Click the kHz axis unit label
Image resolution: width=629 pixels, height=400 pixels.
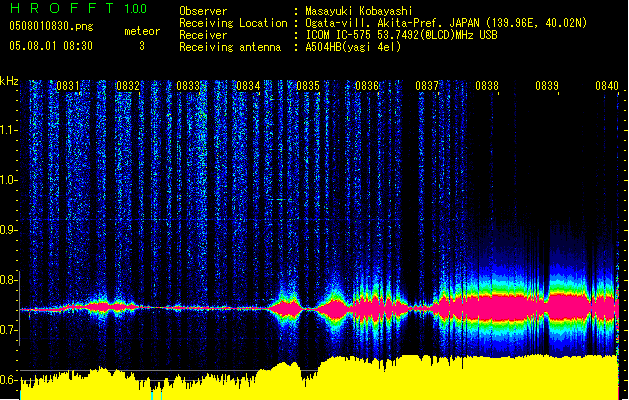coord(9,81)
